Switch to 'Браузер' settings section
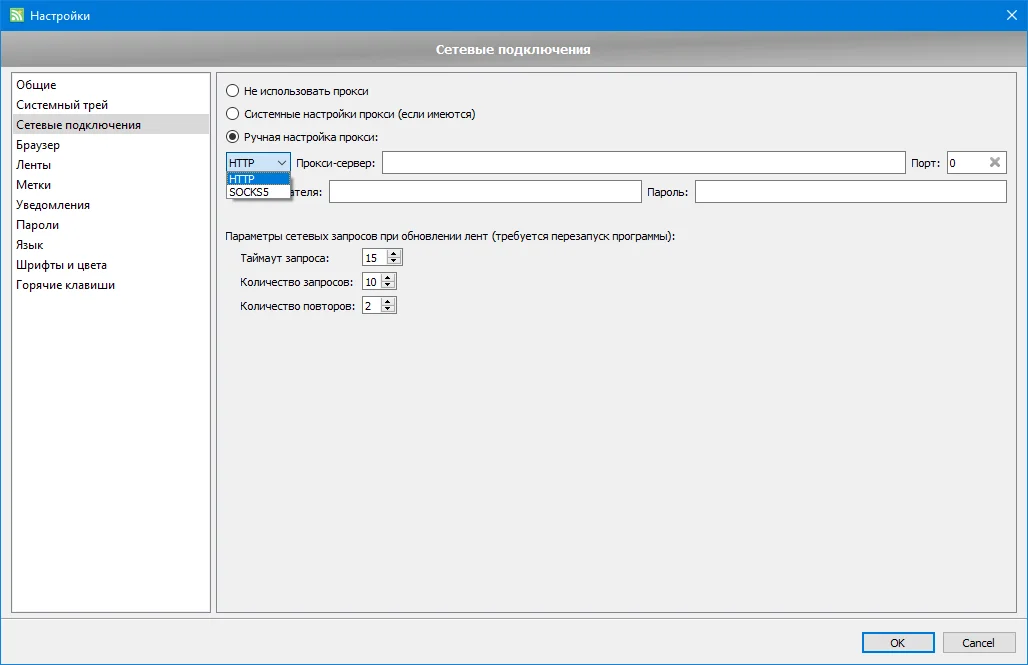 click(38, 145)
